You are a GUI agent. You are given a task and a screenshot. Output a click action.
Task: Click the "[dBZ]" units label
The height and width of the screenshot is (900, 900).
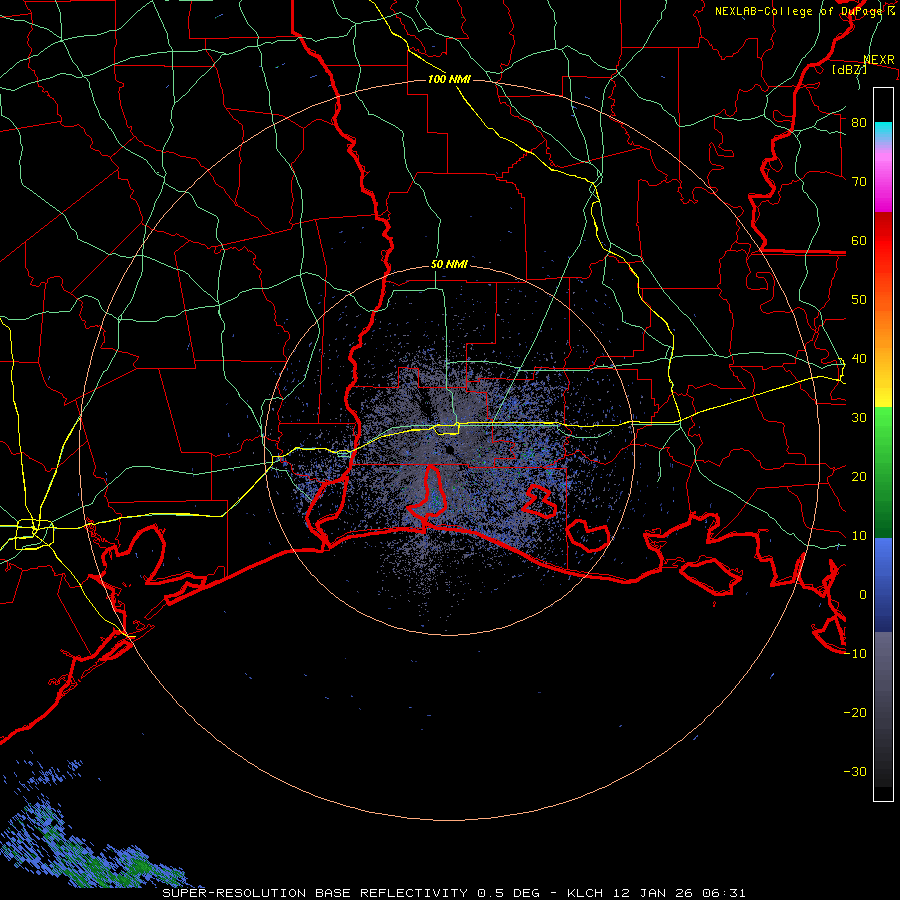tap(850, 69)
